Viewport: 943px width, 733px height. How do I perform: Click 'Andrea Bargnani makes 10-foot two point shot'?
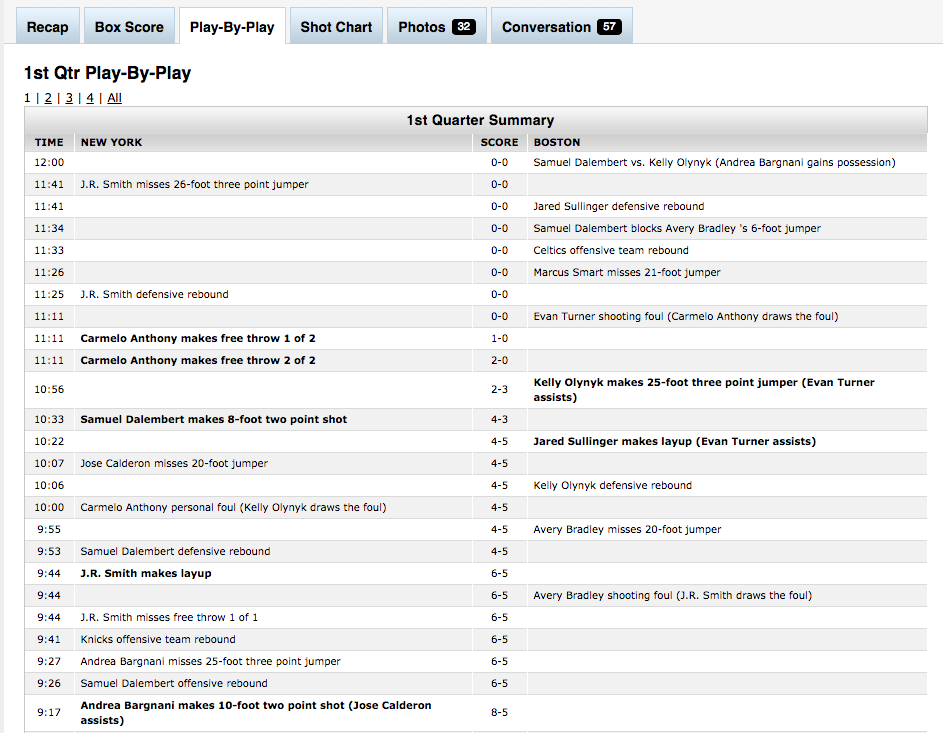[256, 713]
